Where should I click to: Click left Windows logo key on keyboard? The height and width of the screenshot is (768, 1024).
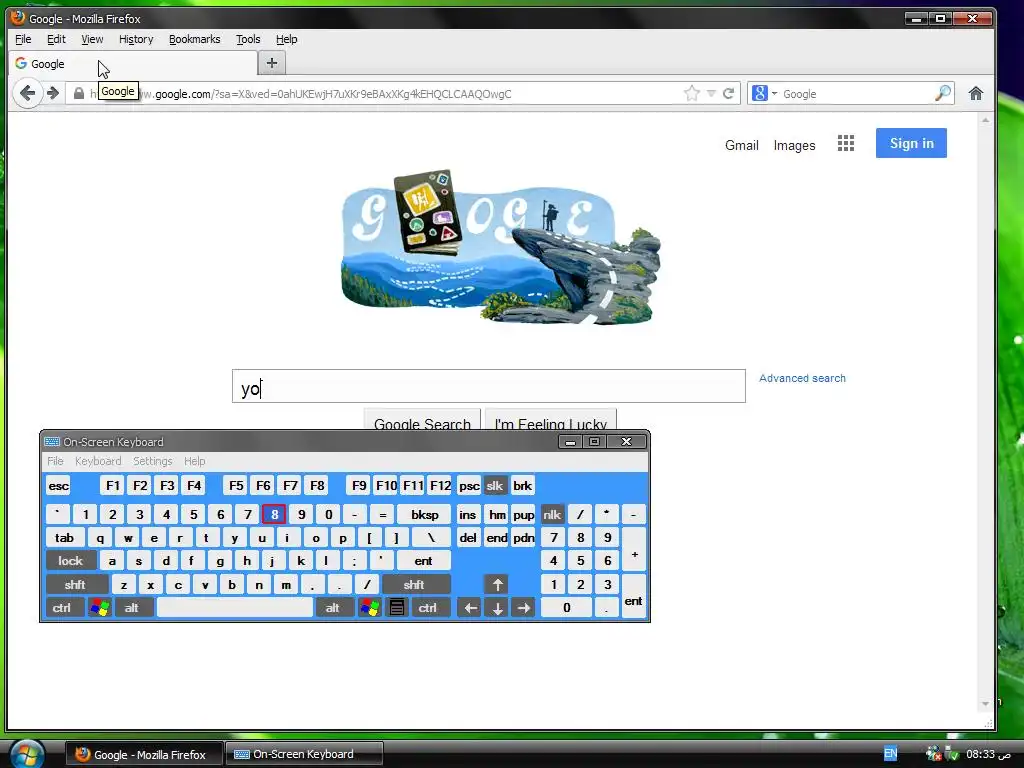[x=100, y=608]
